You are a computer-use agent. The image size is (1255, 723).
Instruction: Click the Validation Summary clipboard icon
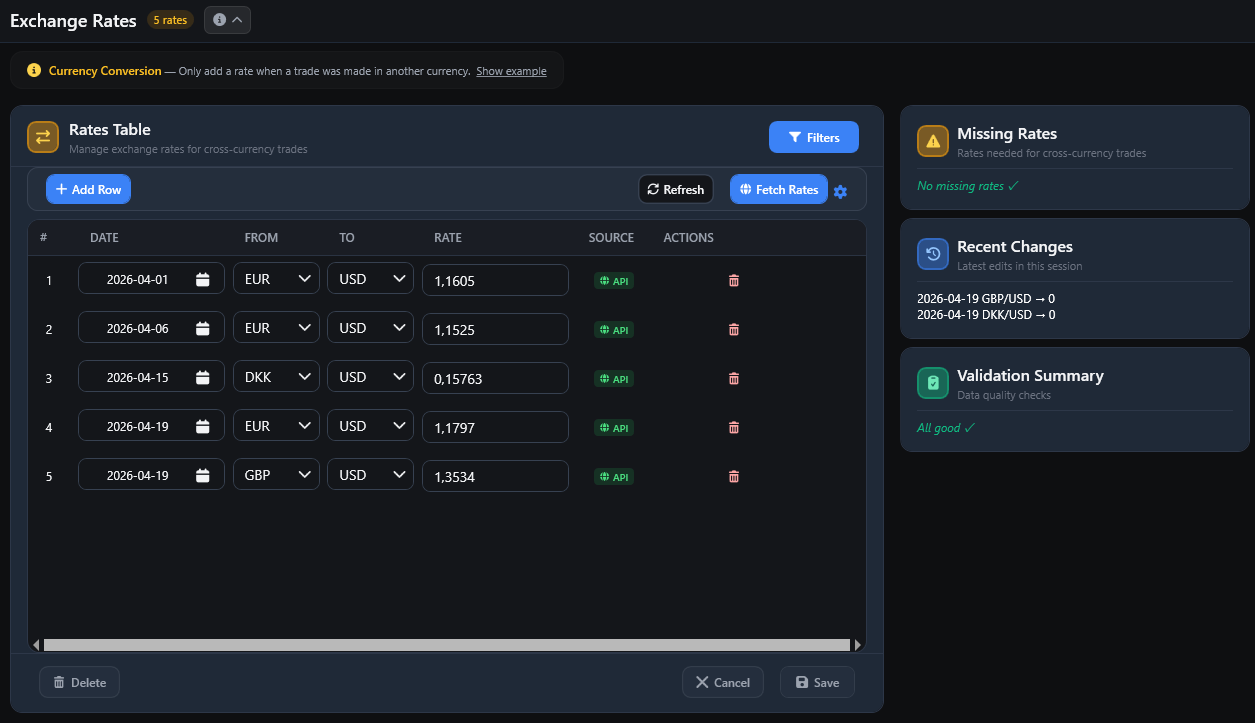pyautogui.click(x=933, y=384)
